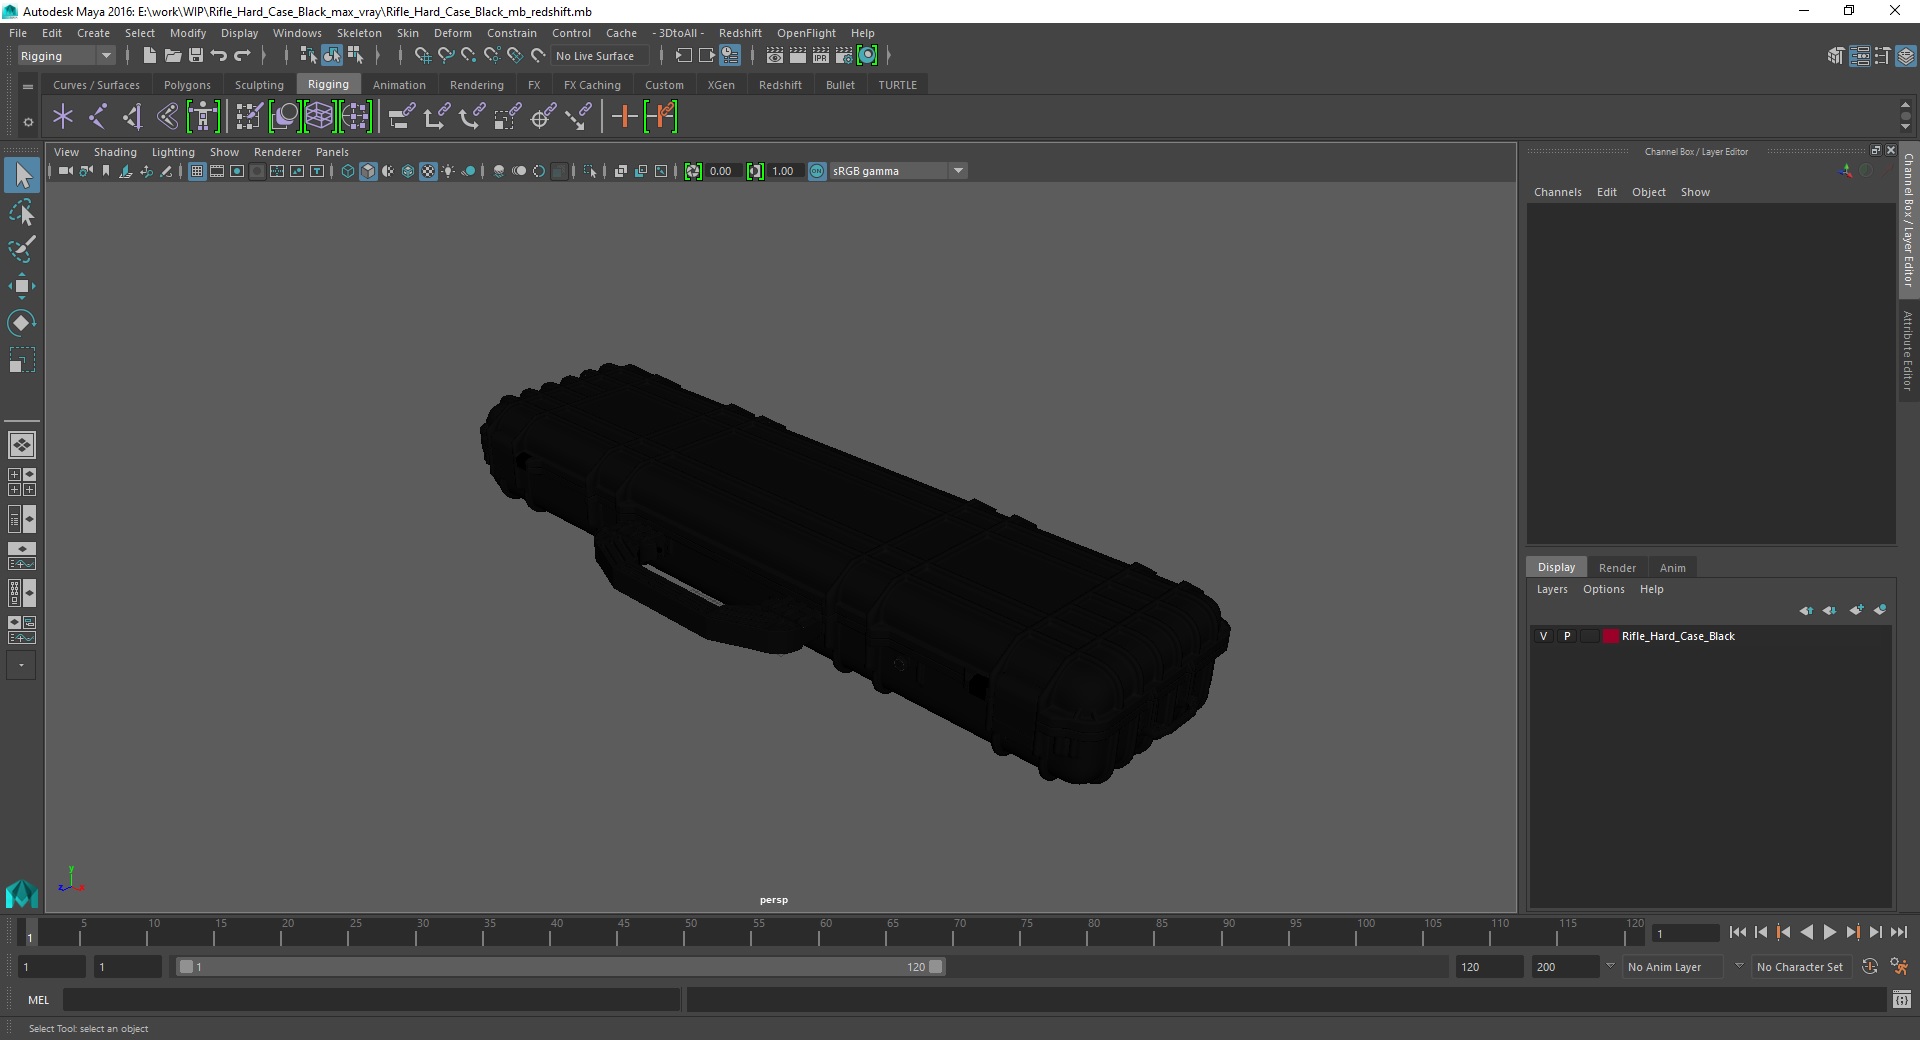This screenshot has width=1920, height=1040.
Task: Click the Maya home logo icon
Action: [22, 893]
